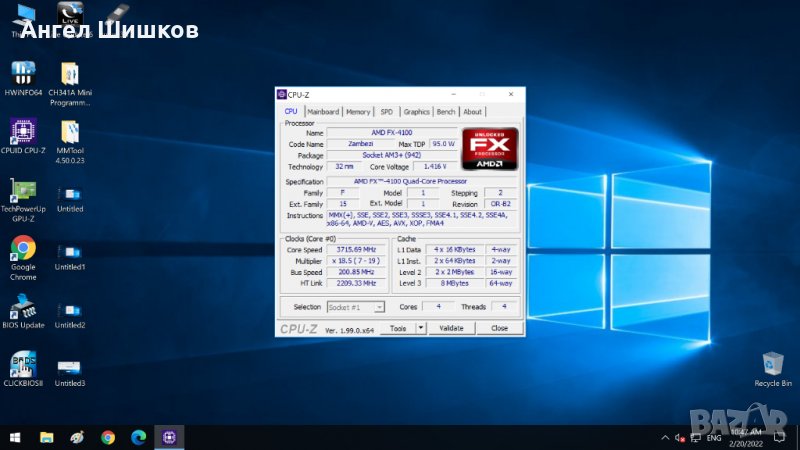The height and width of the screenshot is (450, 800).
Task: Open the Tools dropdown arrow
Action: (421, 328)
